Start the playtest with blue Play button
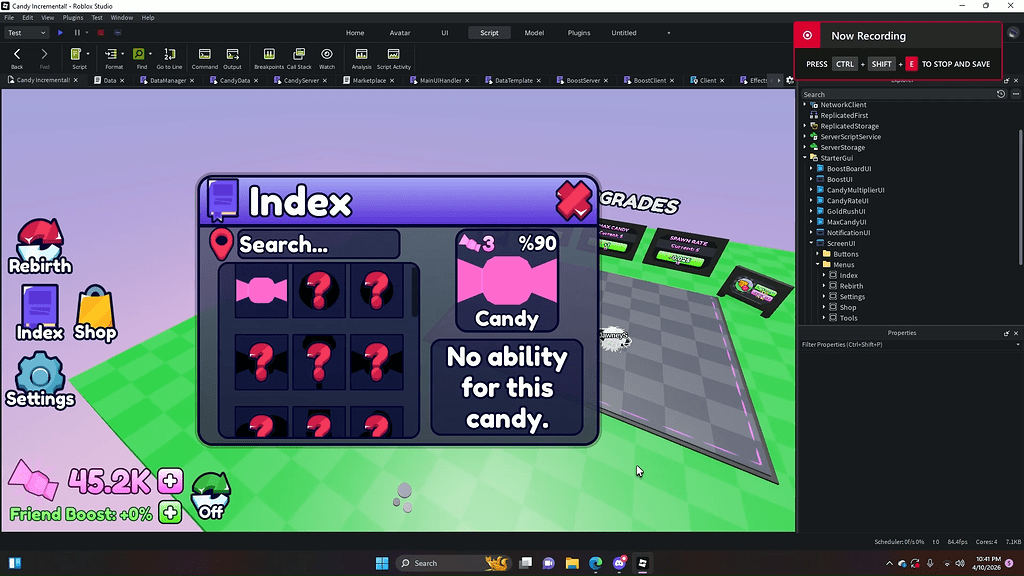Viewport: 1024px width, 576px height. coord(60,33)
